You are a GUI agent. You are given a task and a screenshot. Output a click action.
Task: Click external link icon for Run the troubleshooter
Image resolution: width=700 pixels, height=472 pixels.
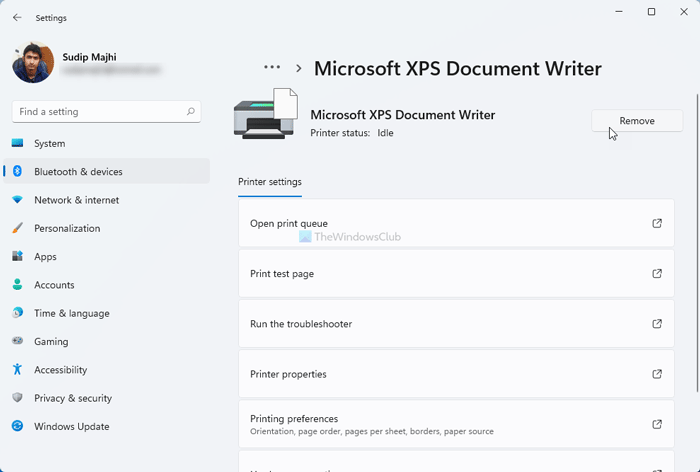click(657, 324)
